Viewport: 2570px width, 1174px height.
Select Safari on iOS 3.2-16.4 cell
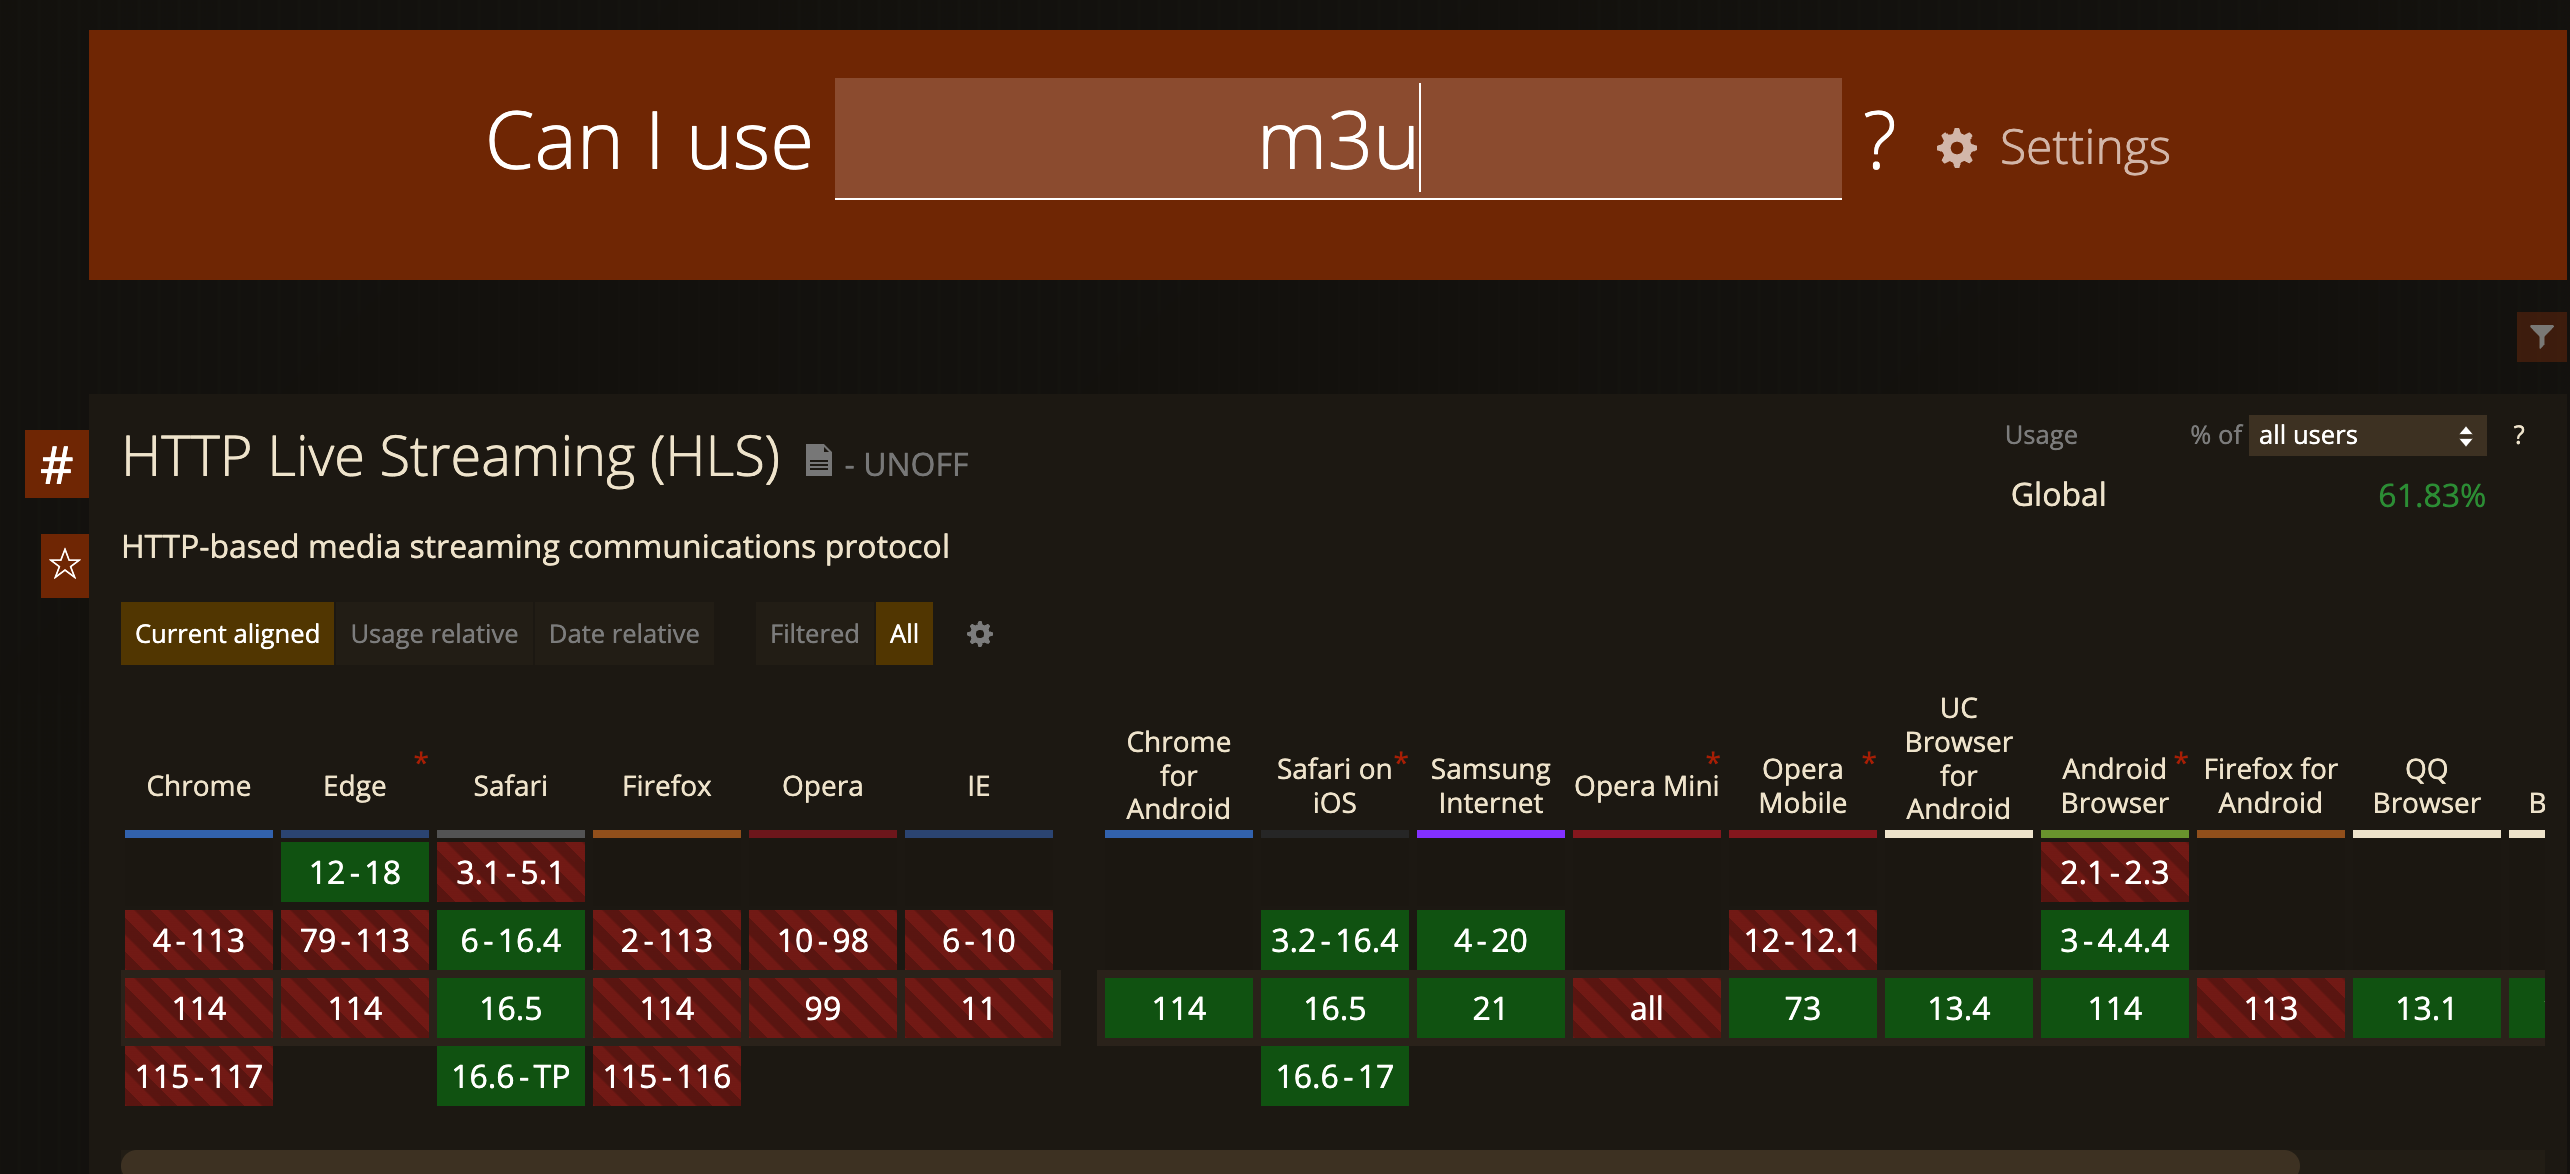[x=1335, y=940]
